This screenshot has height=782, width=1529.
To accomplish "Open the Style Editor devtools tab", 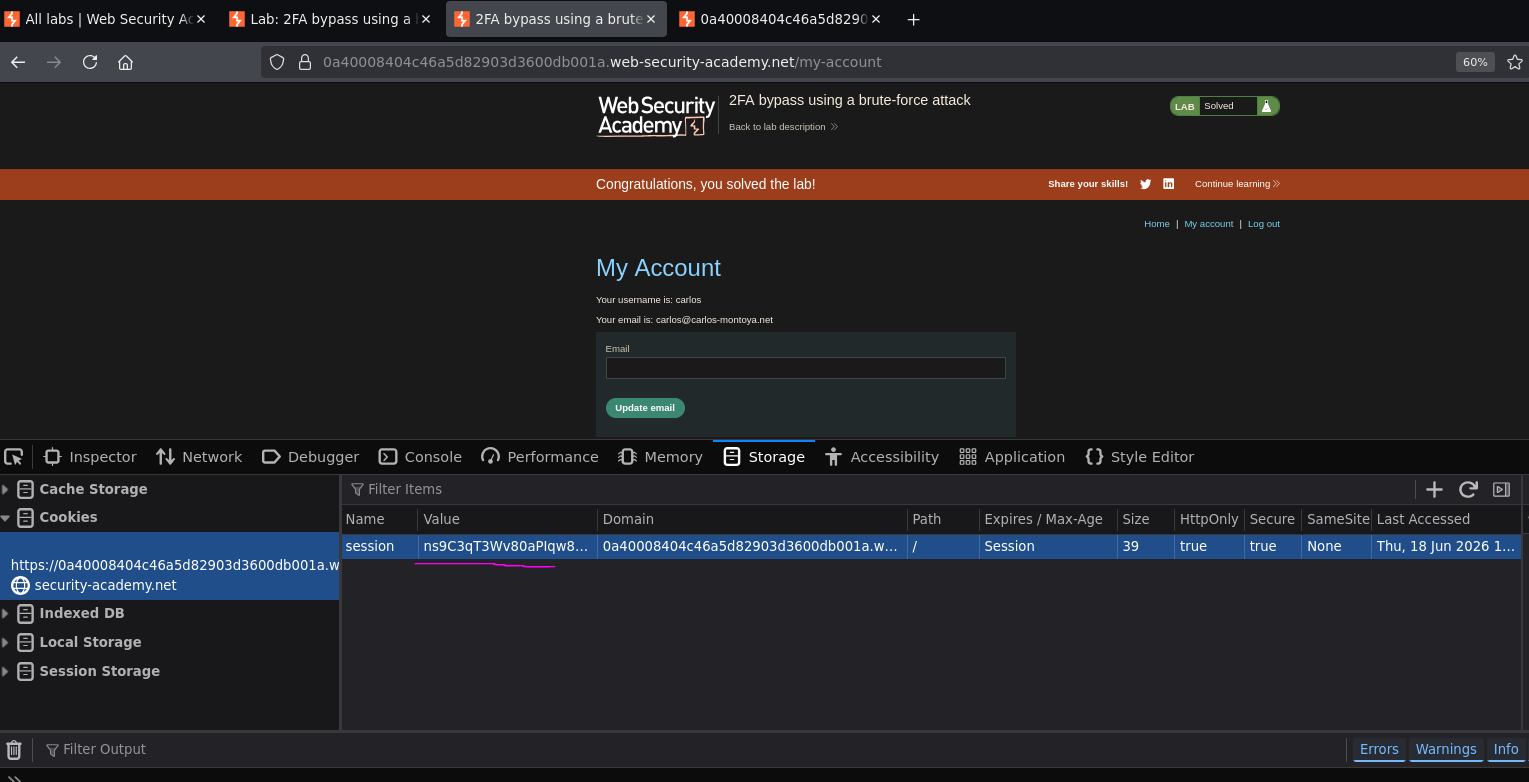I will [x=1140, y=457].
